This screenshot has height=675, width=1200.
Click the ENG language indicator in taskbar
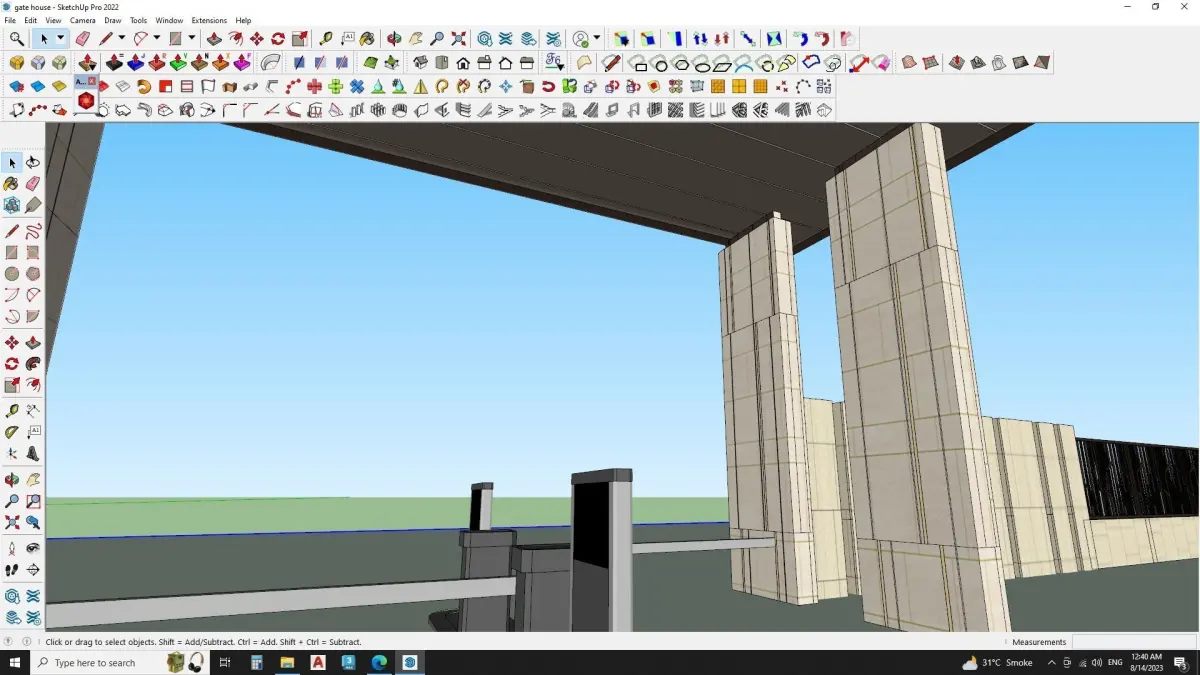(x=1115, y=663)
